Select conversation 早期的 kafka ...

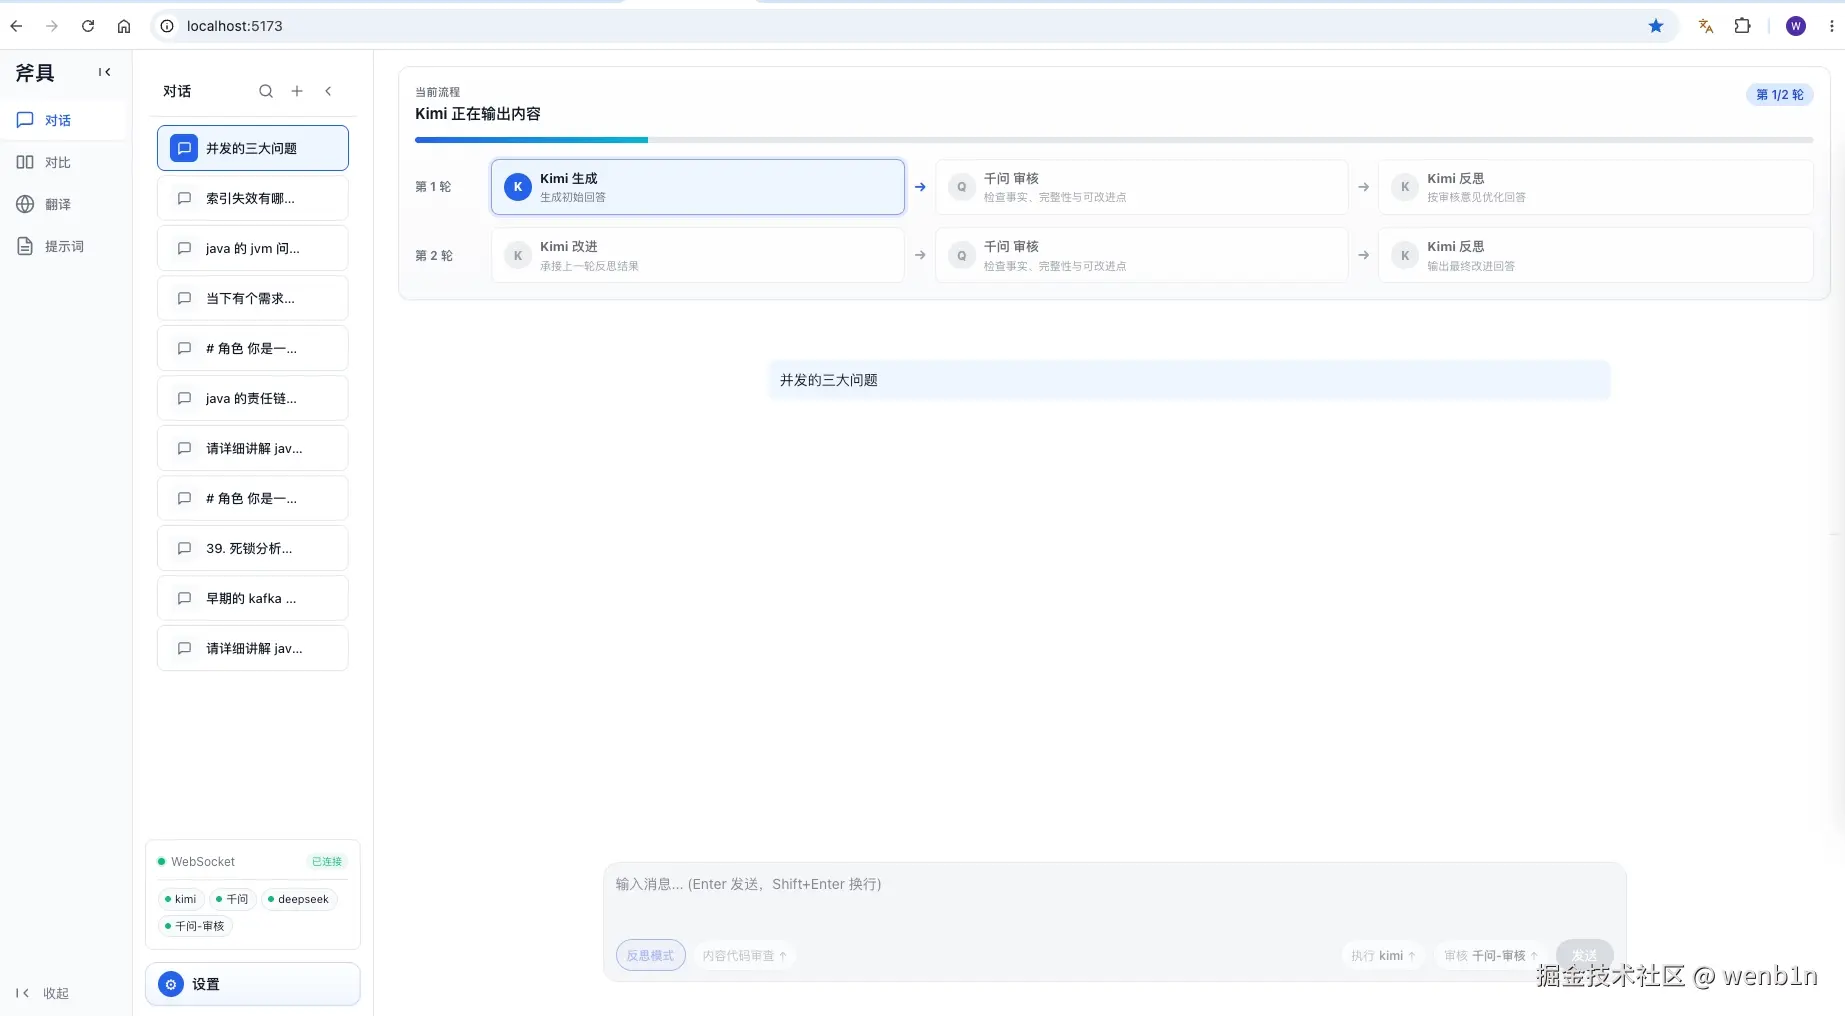pos(253,598)
